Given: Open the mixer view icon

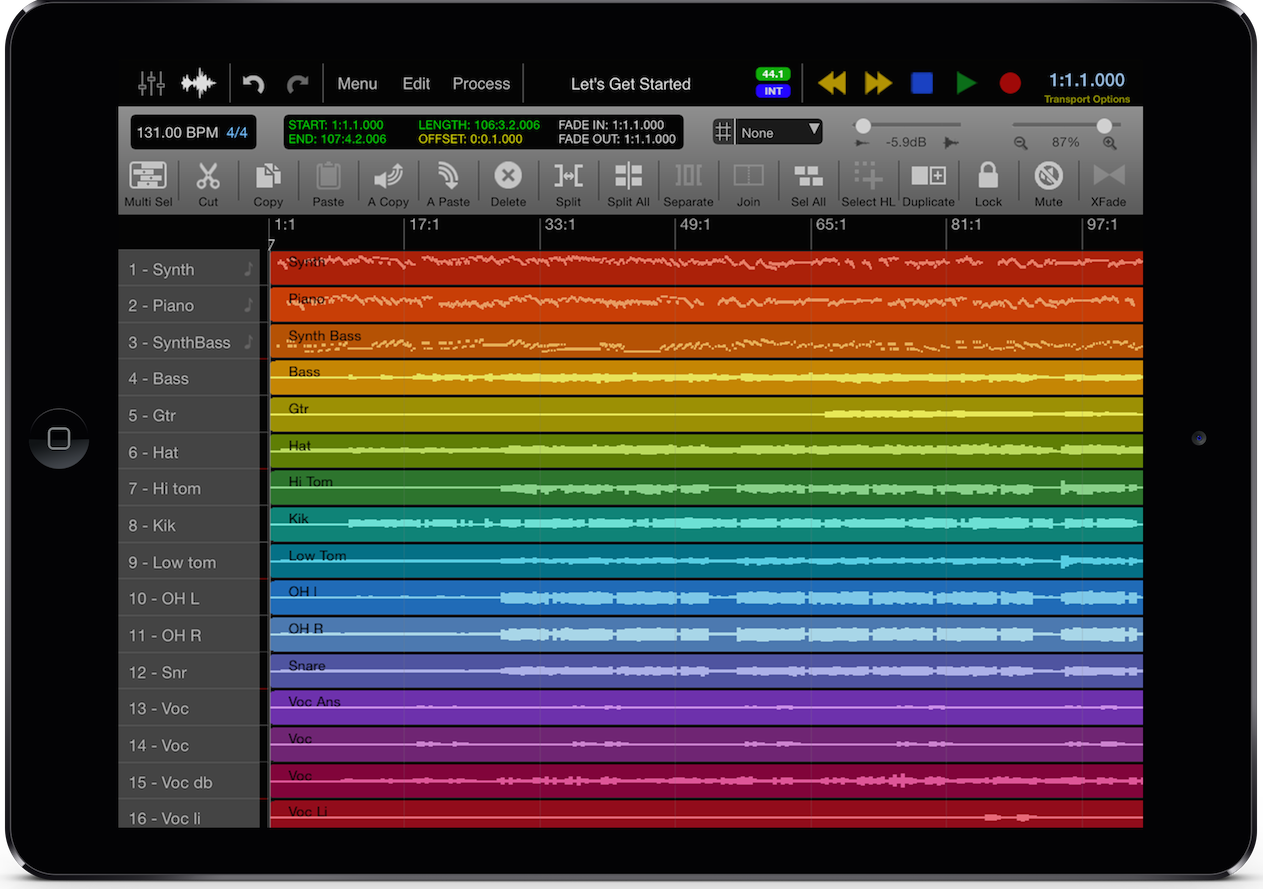Looking at the screenshot, I should pos(151,84).
